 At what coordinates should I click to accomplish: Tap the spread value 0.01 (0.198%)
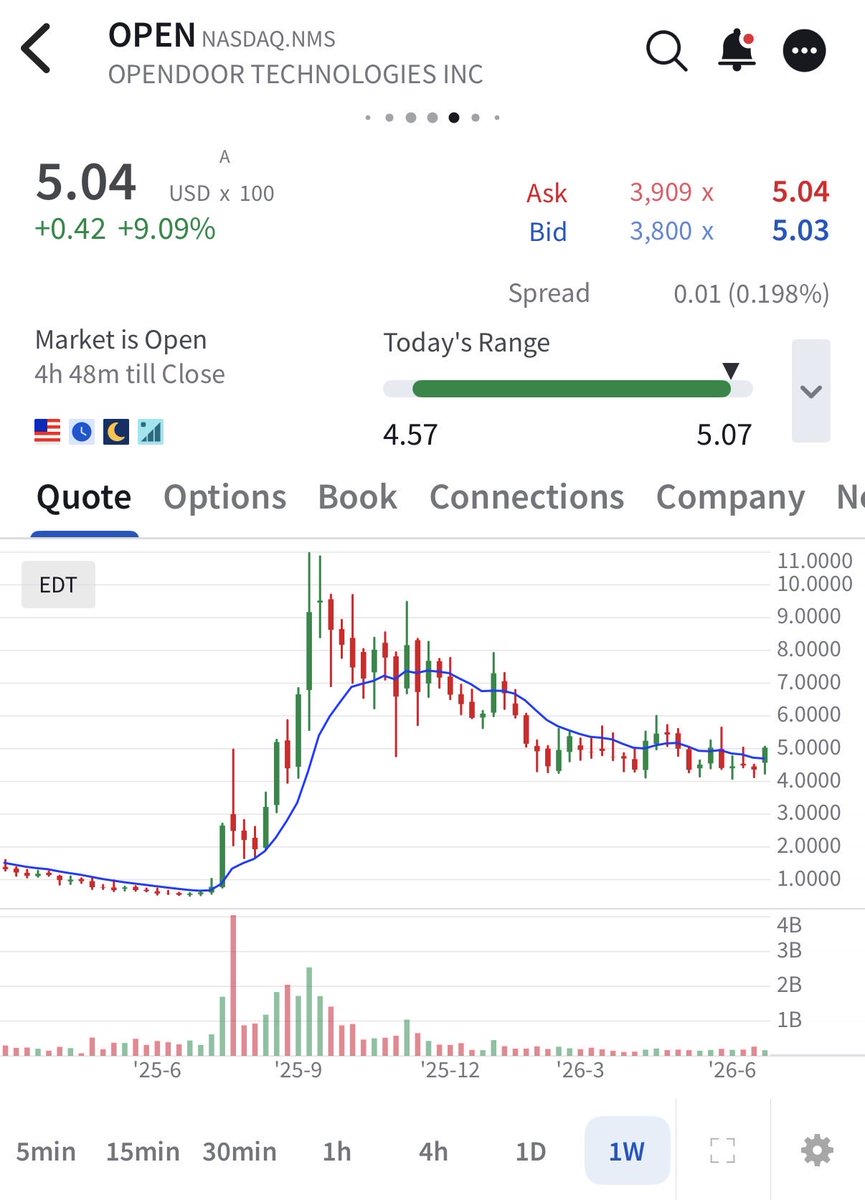751,294
